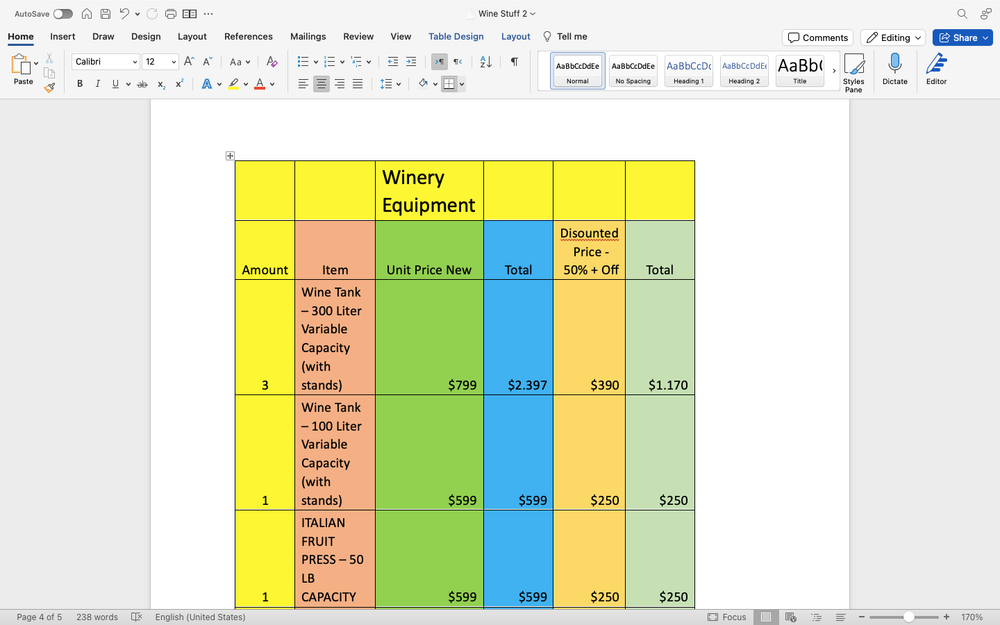1000x625 pixels.
Task: Open the Review ribbon tab
Action: pyautogui.click(x=358, y=36)
